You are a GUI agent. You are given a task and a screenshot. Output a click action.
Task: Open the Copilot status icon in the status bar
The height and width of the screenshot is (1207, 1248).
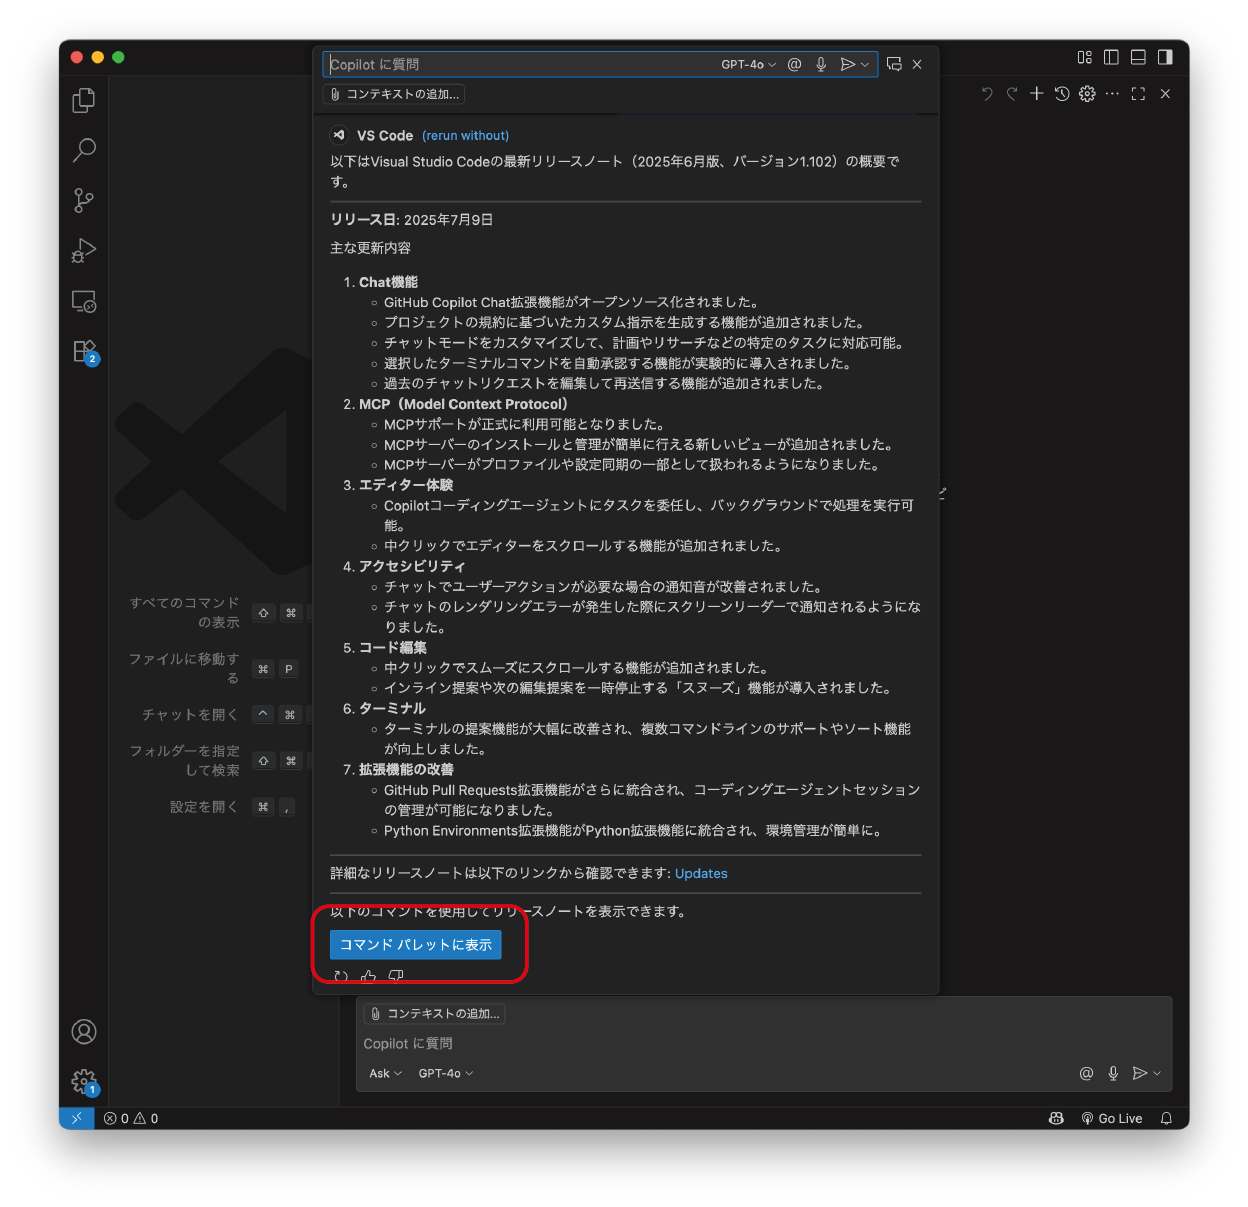click(x=1056, y=1119)
